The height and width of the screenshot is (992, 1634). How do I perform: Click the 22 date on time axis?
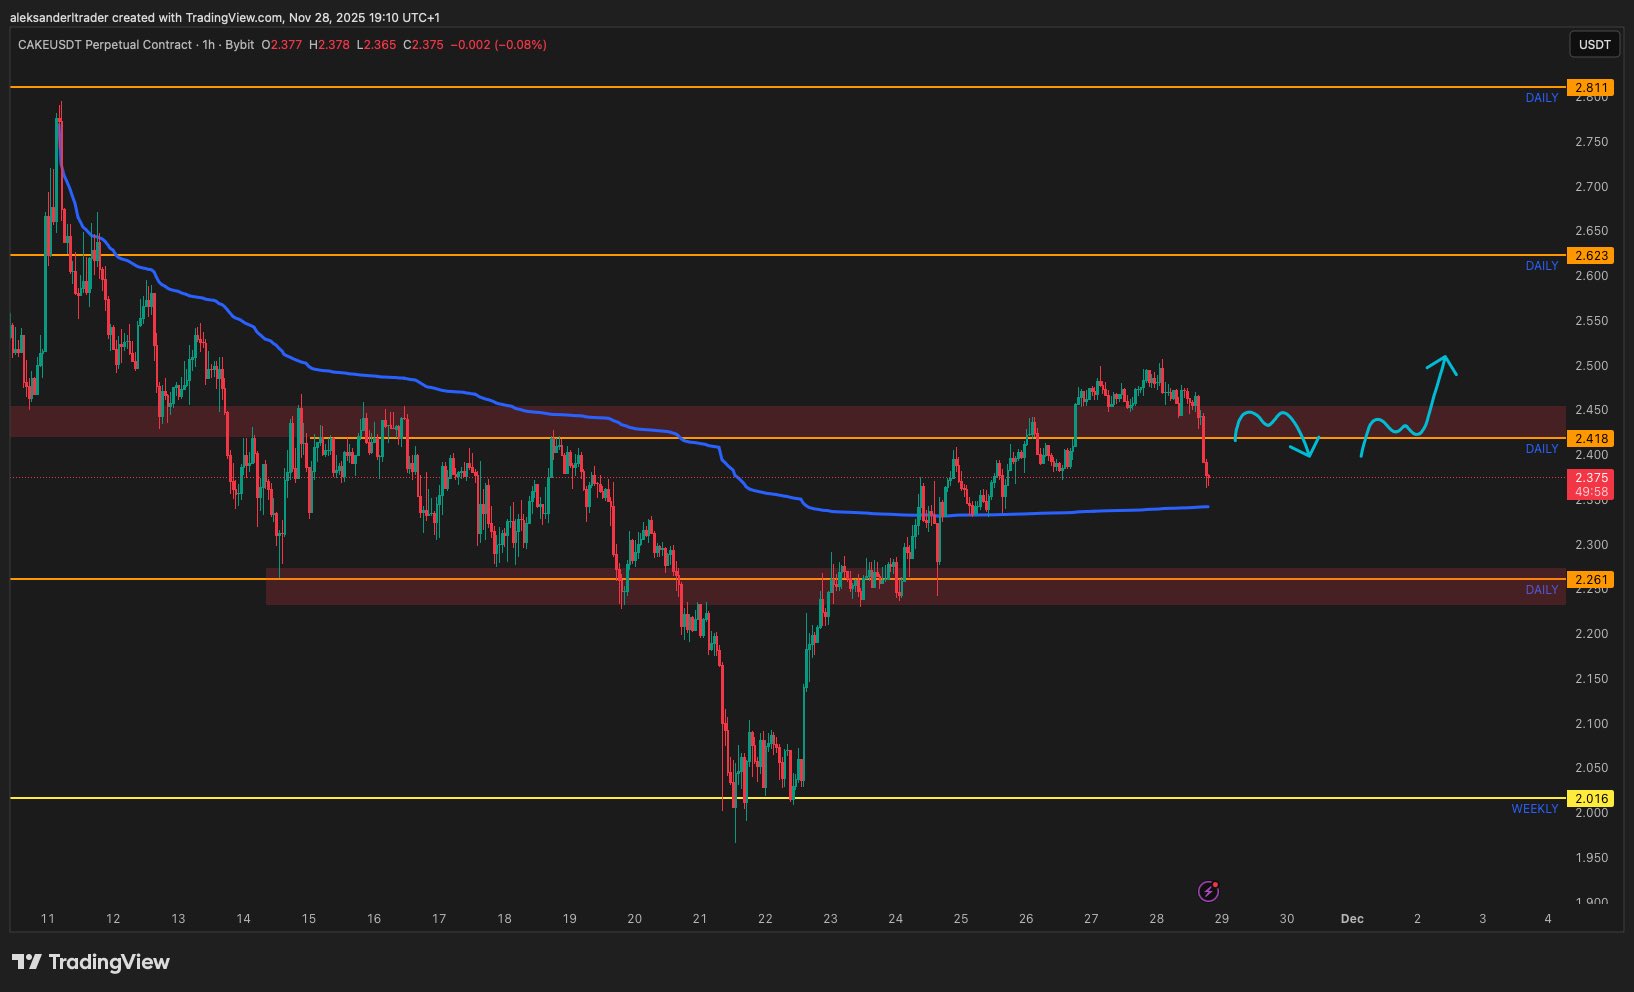point(765,919)
